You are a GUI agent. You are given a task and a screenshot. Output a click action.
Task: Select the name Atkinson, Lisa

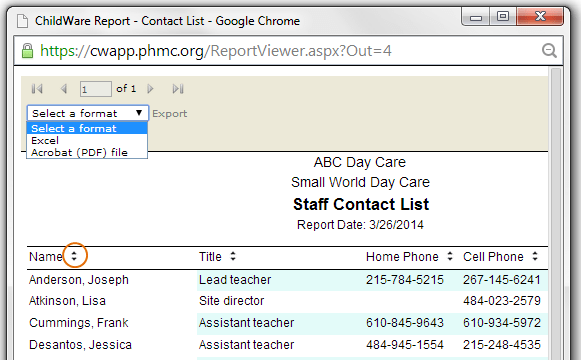[67, 301]
